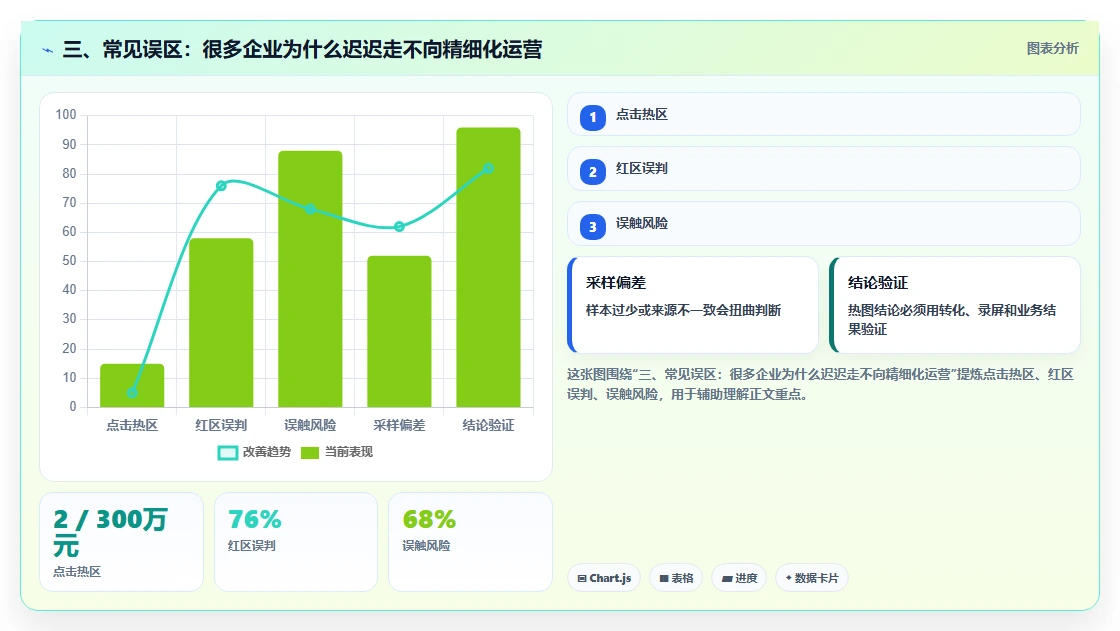
Task: Click y-axis value 100
Action: [66, 114]
